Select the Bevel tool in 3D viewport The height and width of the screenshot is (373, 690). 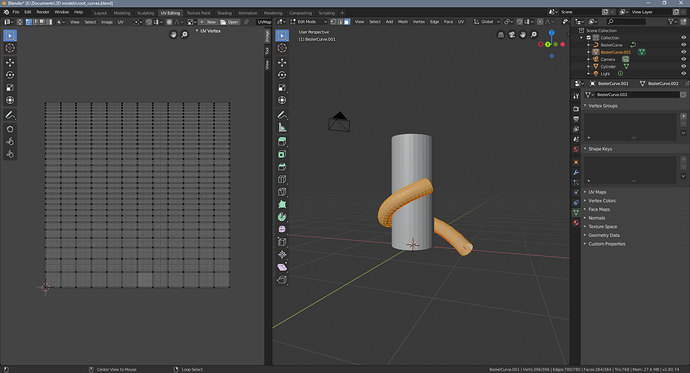[x=282, y=167]
